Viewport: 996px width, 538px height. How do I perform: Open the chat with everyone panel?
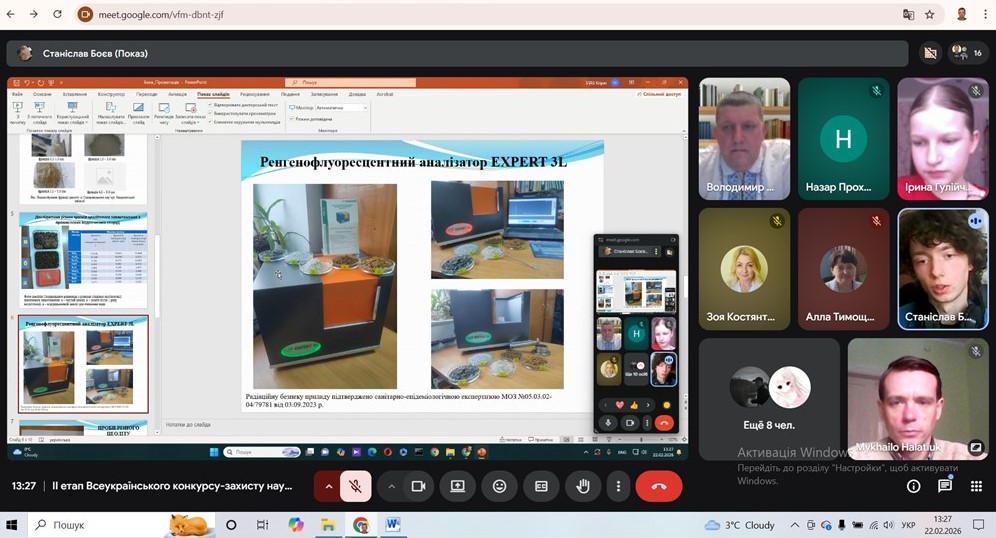point(944,486)
